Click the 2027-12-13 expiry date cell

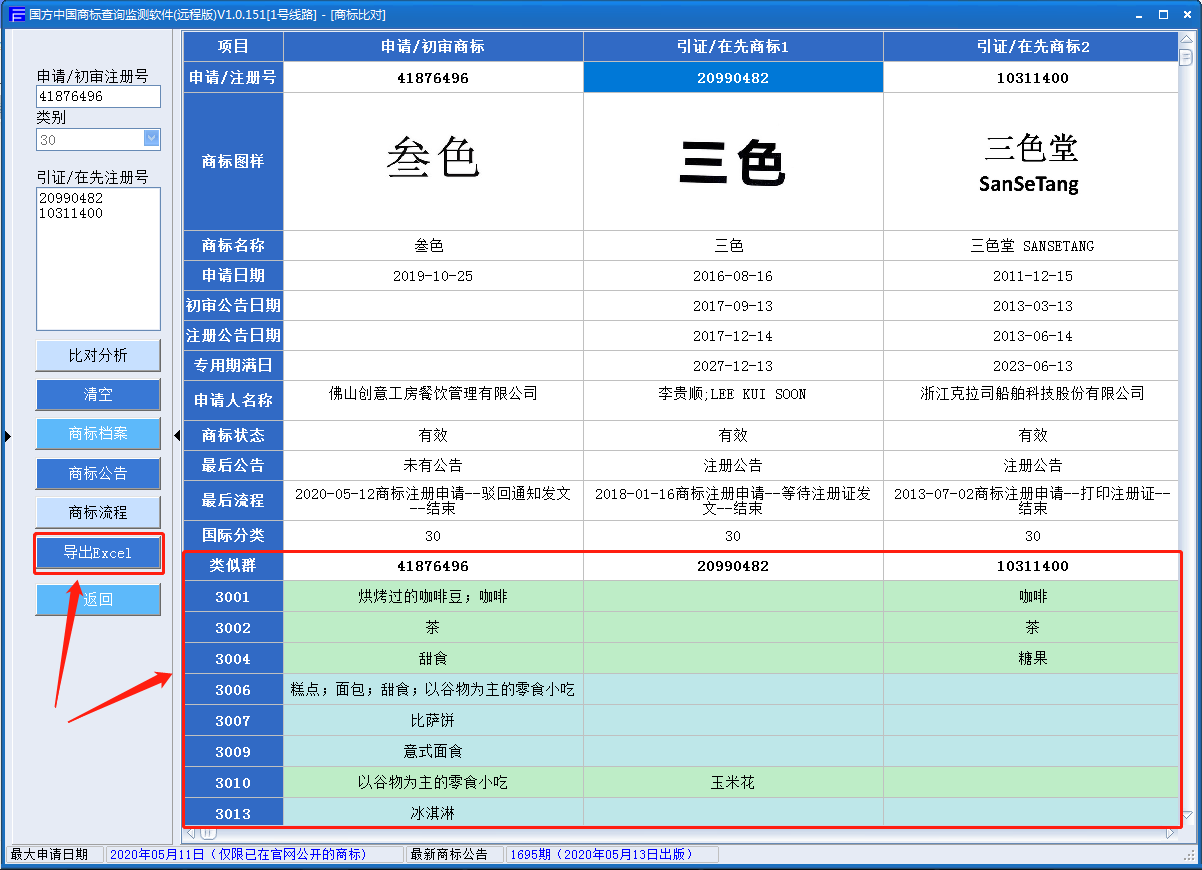coord(733,366)
